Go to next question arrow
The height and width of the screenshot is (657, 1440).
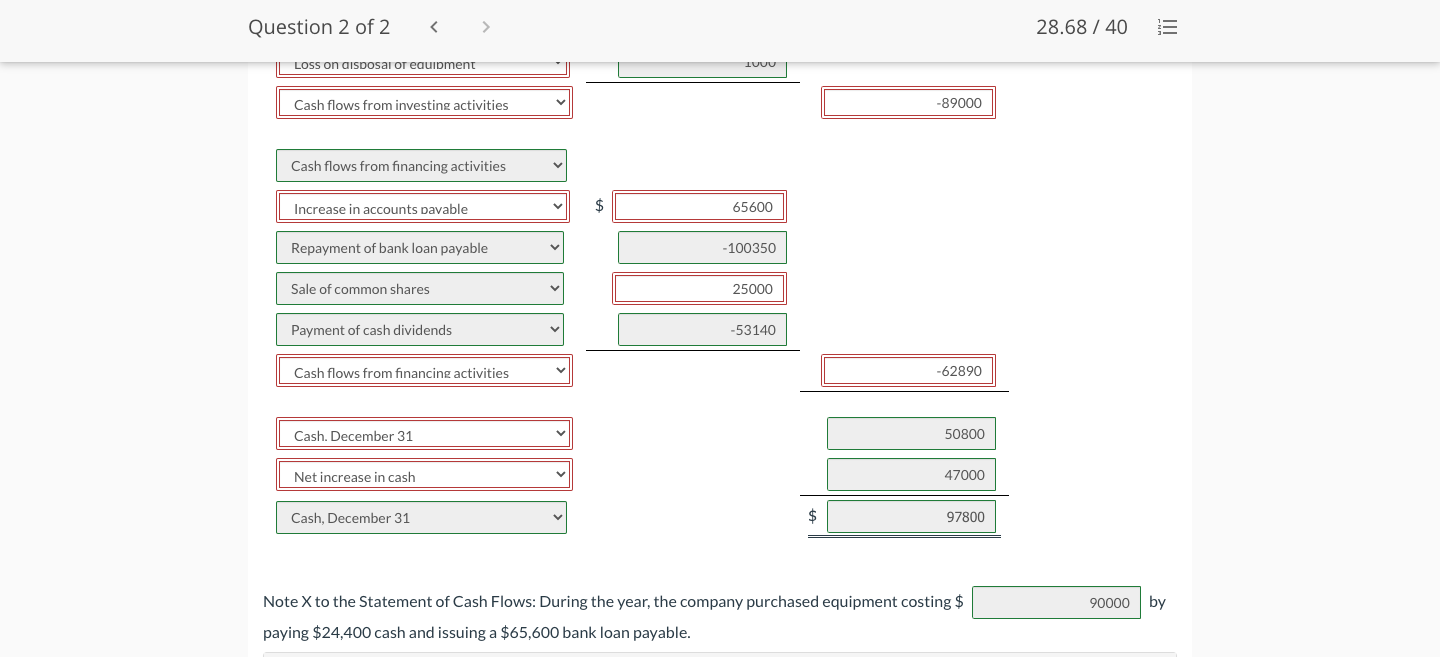486,27
